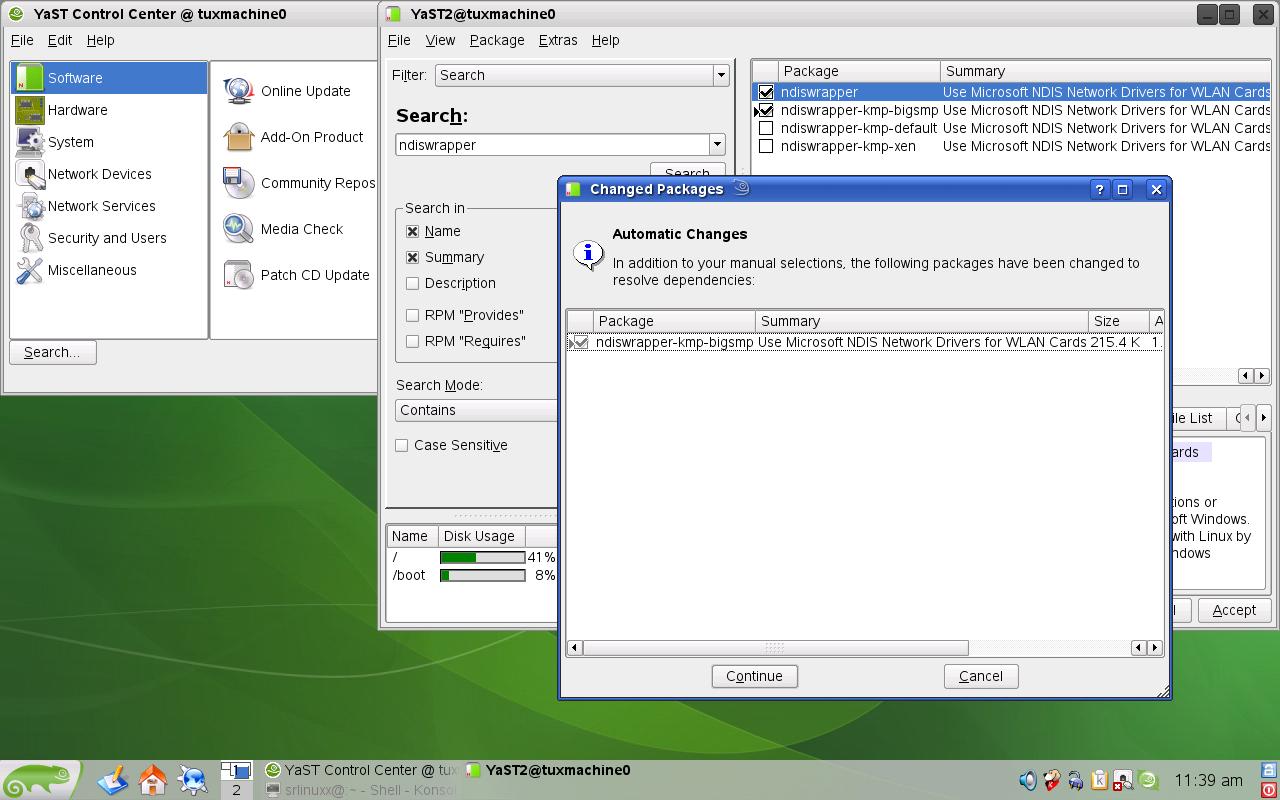
Task: Open the openSUSE start menu
Action: pos(39,780)
